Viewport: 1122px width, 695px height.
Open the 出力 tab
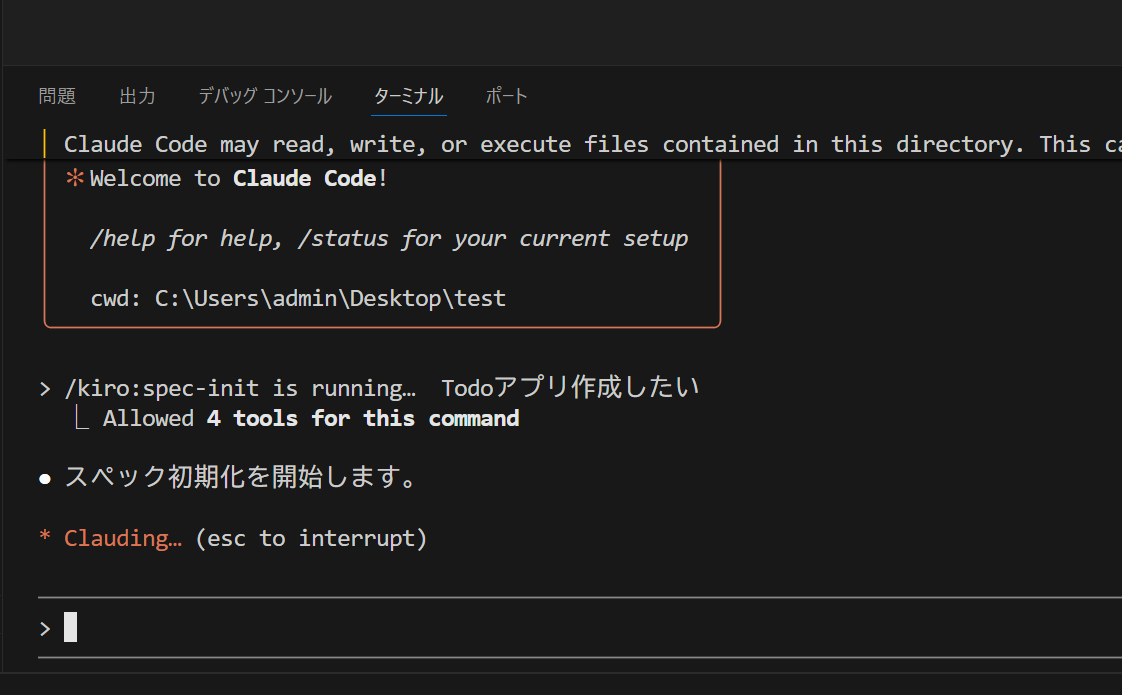pos(137,96)
